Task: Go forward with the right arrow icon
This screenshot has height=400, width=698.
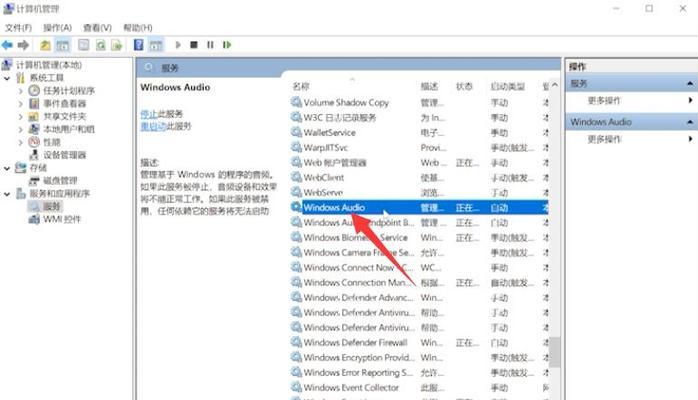Action: pyautogui.click(x=23, y=45)
